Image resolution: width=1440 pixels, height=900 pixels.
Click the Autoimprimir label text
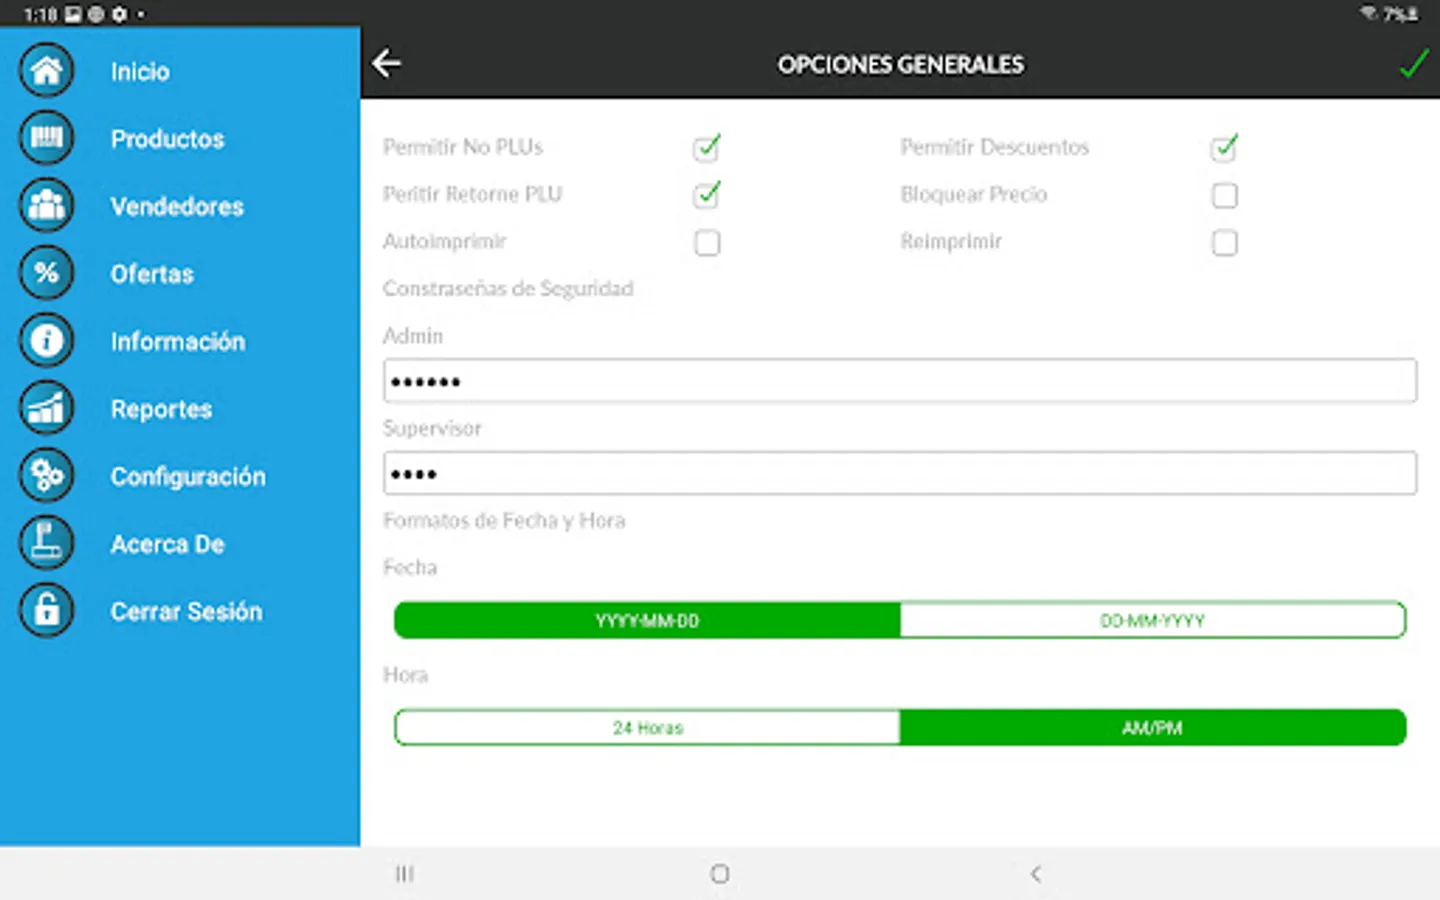coord(445,241)
